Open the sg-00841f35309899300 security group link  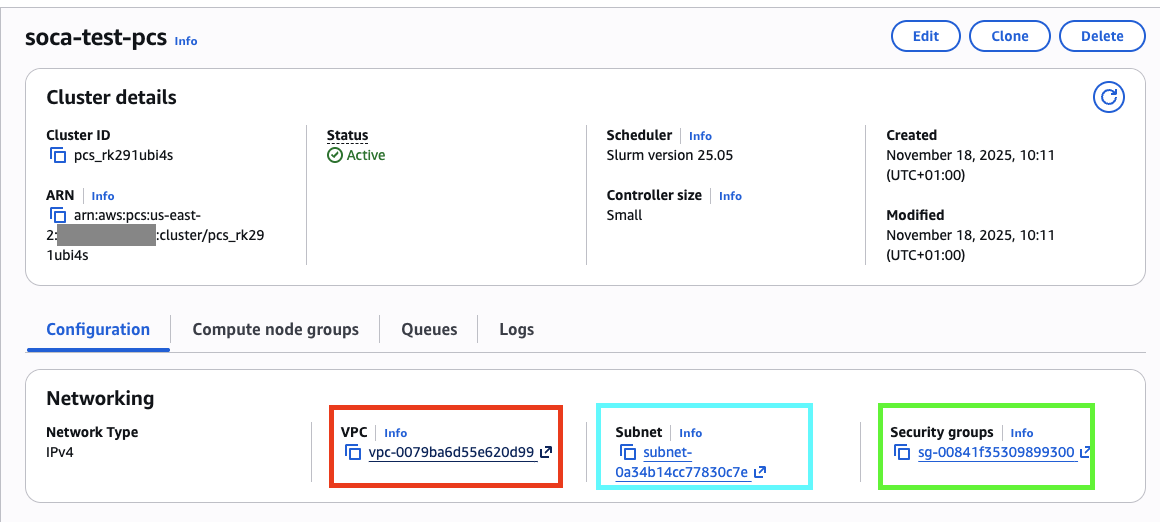(996, 453)
